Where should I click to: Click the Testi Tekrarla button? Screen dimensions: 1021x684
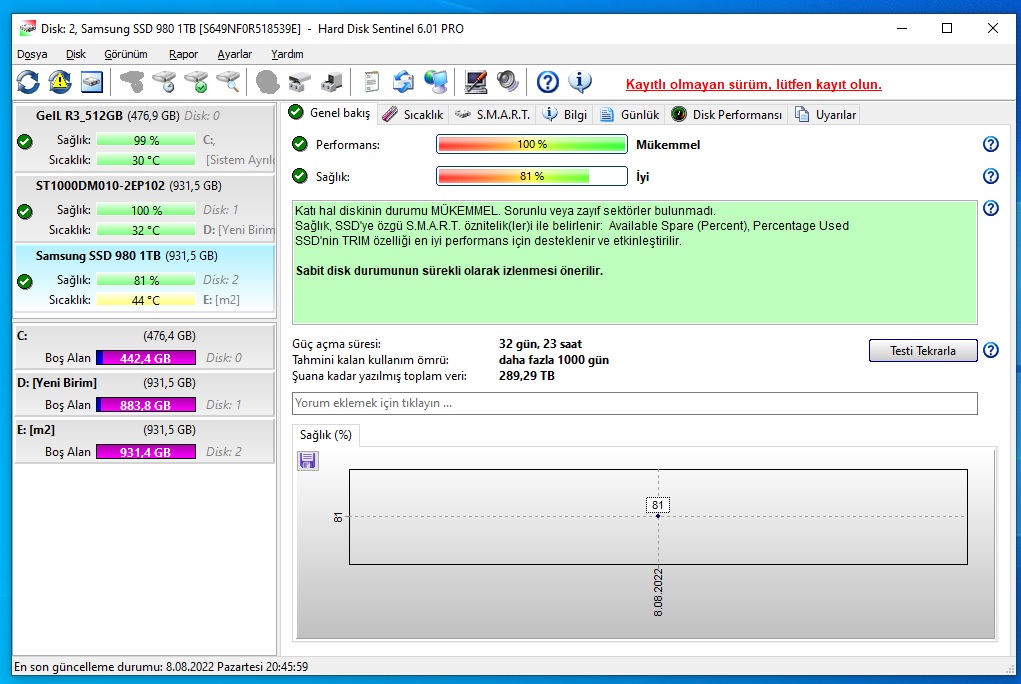923,350
